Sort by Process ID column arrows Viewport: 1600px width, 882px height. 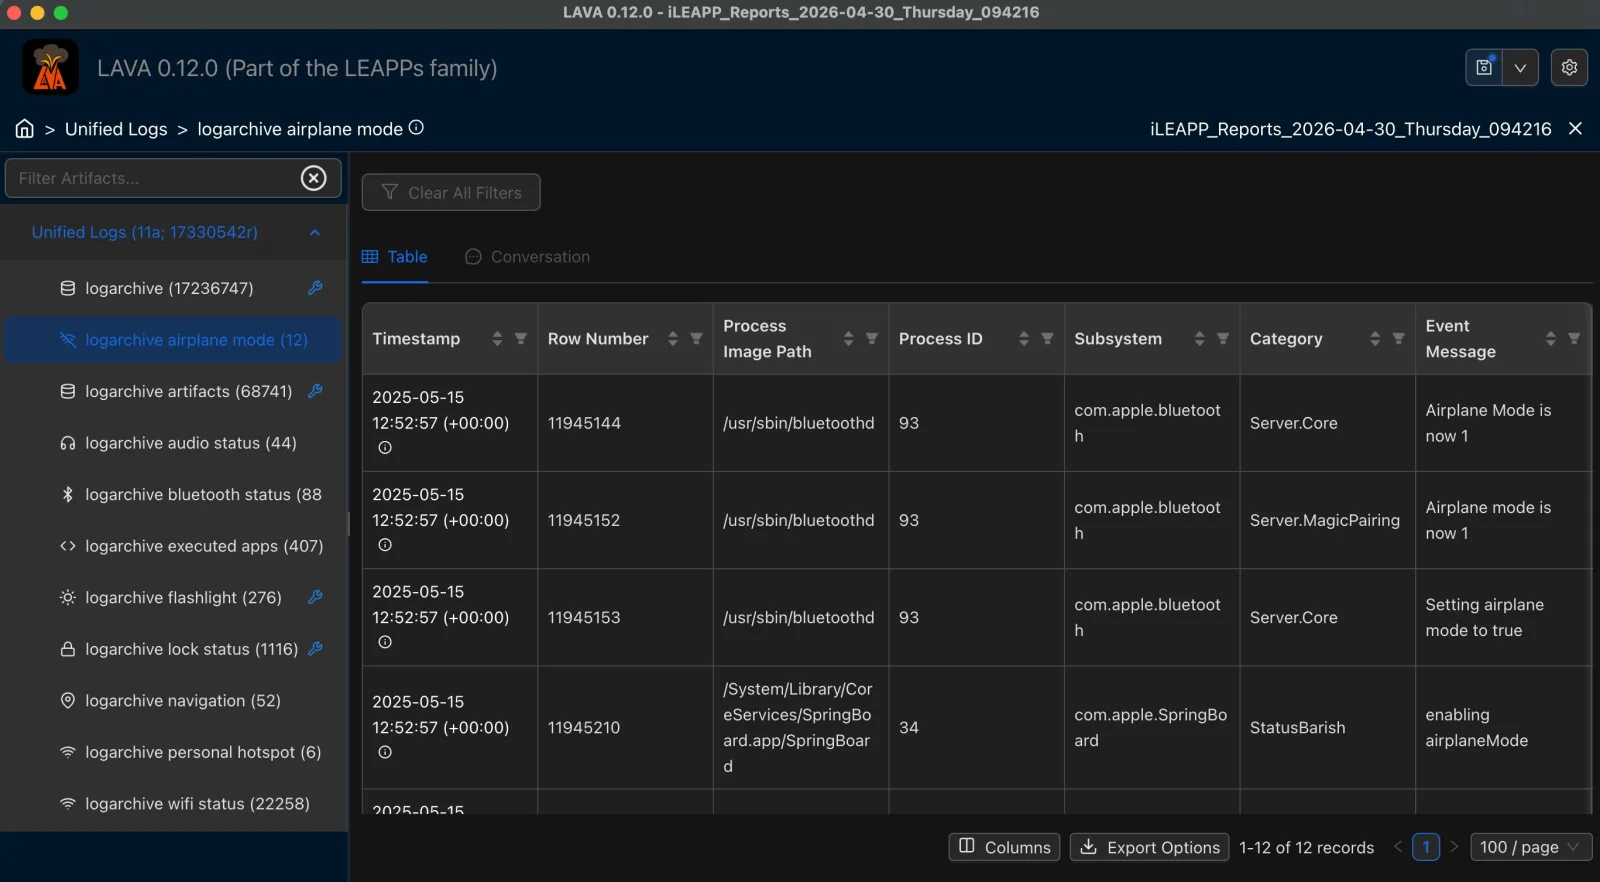coord(1024,339)
